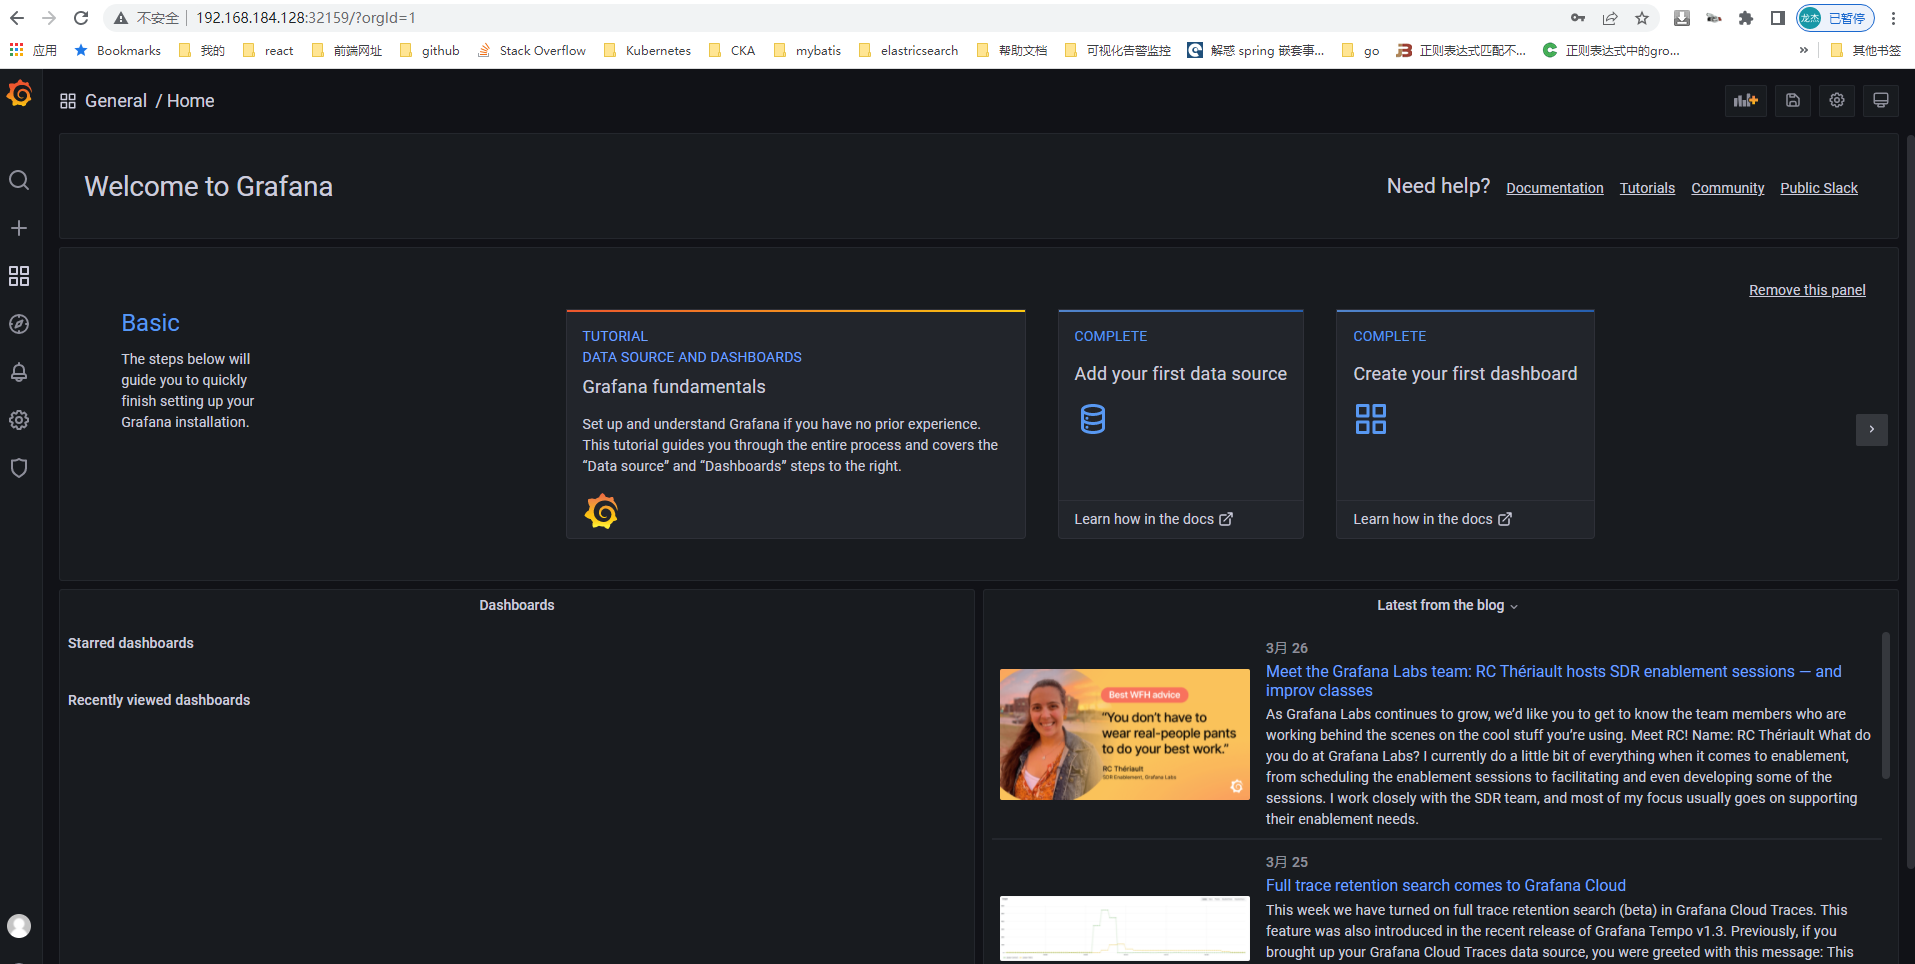Open the Kubernetes bookmark folder
The image size is (1915, 964).
(647, 50)
